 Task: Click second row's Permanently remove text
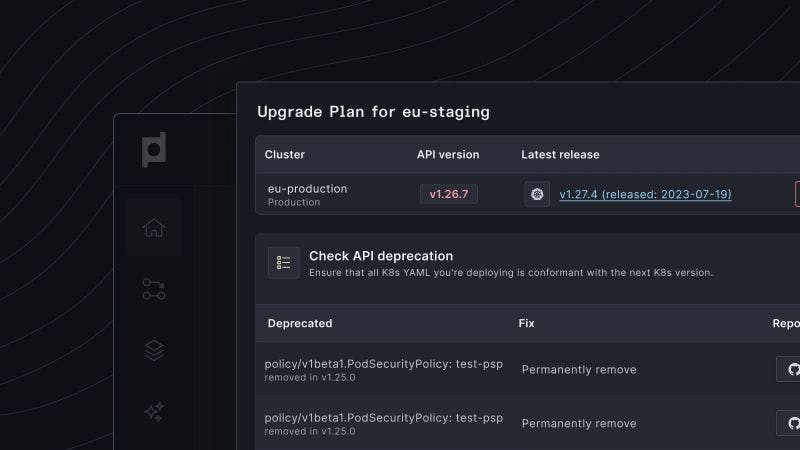pyautogui.click(x=579, y=423)
